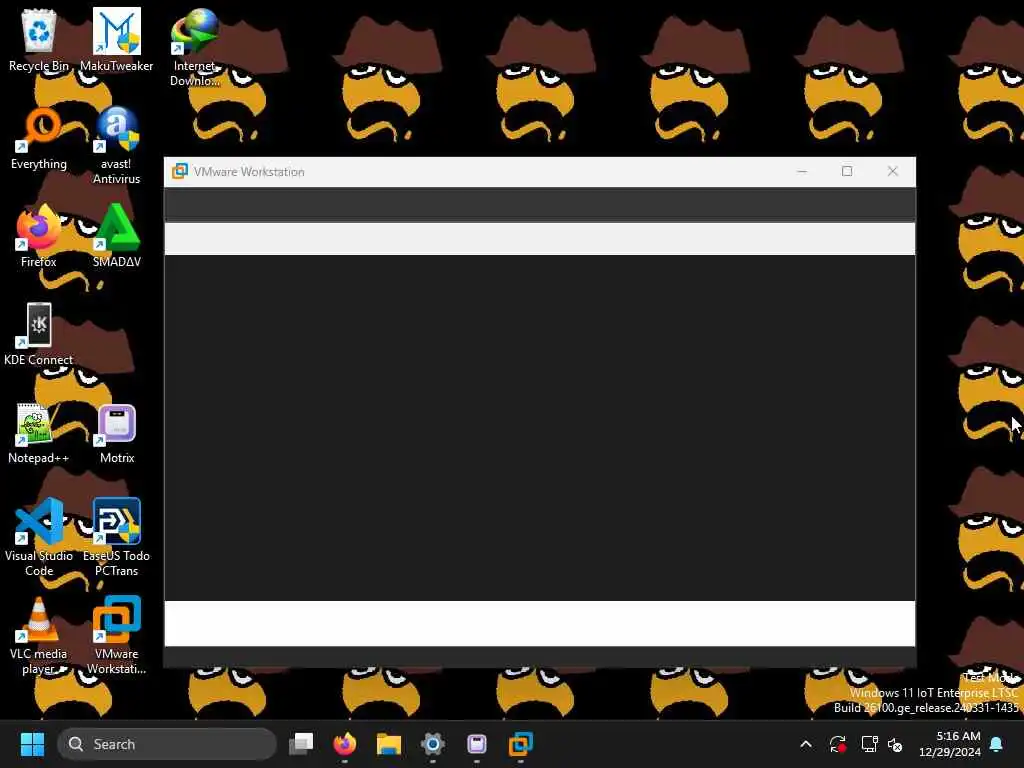The width and height of the screenshot is (1024, 768).
Task: Launch Firefox from the desktop
Action: 39,236
